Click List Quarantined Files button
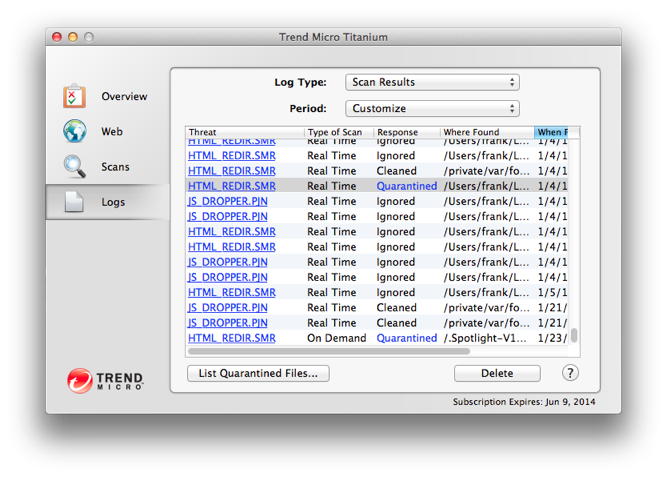Viewport: 667px width, 477px height. (258, 373)
